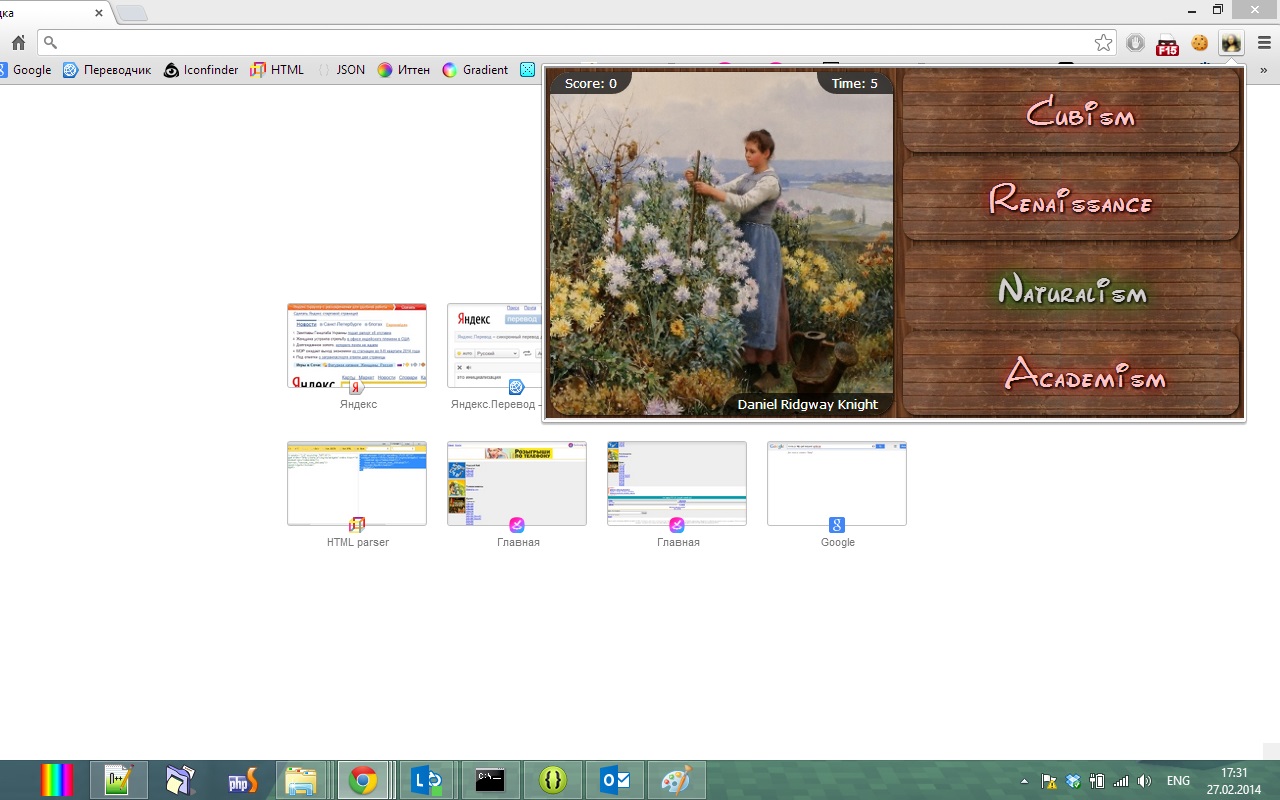Open the network signal tray icon
This screenshot has height=800, width=1280.
tap(1121, 781)
